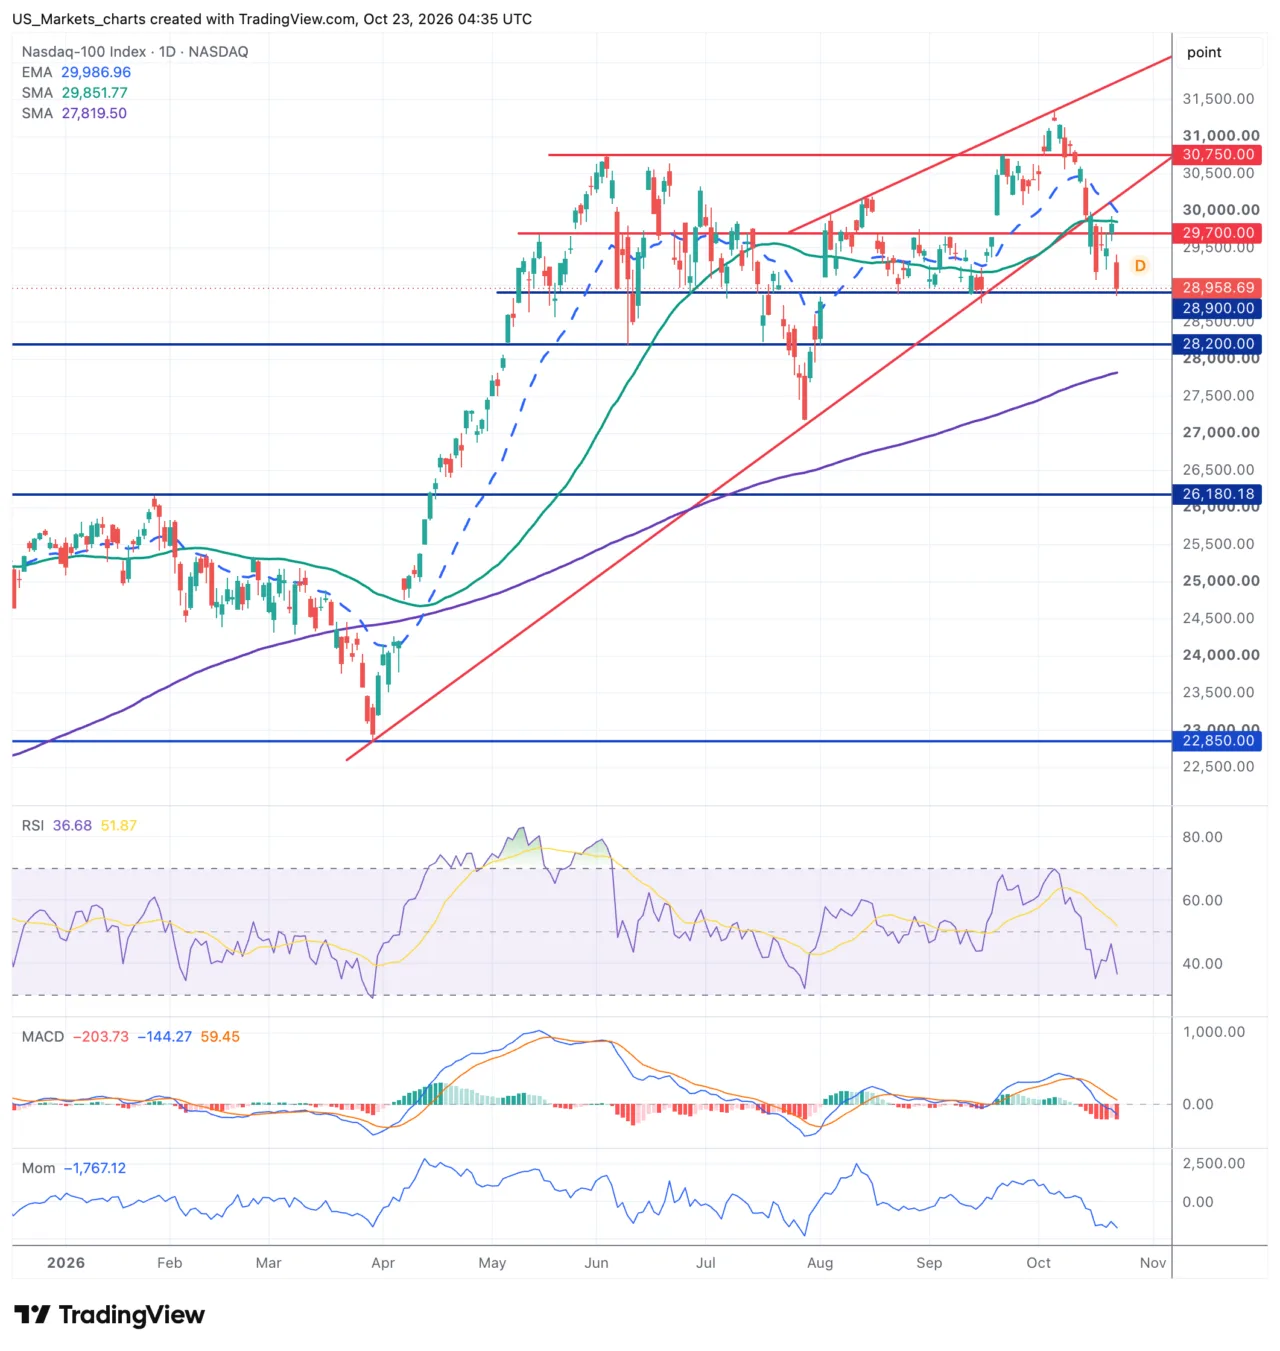This screenshot has height=1351, width=1280.
Task: Click the Apr label on time axis
Action: pos(383,1263)
